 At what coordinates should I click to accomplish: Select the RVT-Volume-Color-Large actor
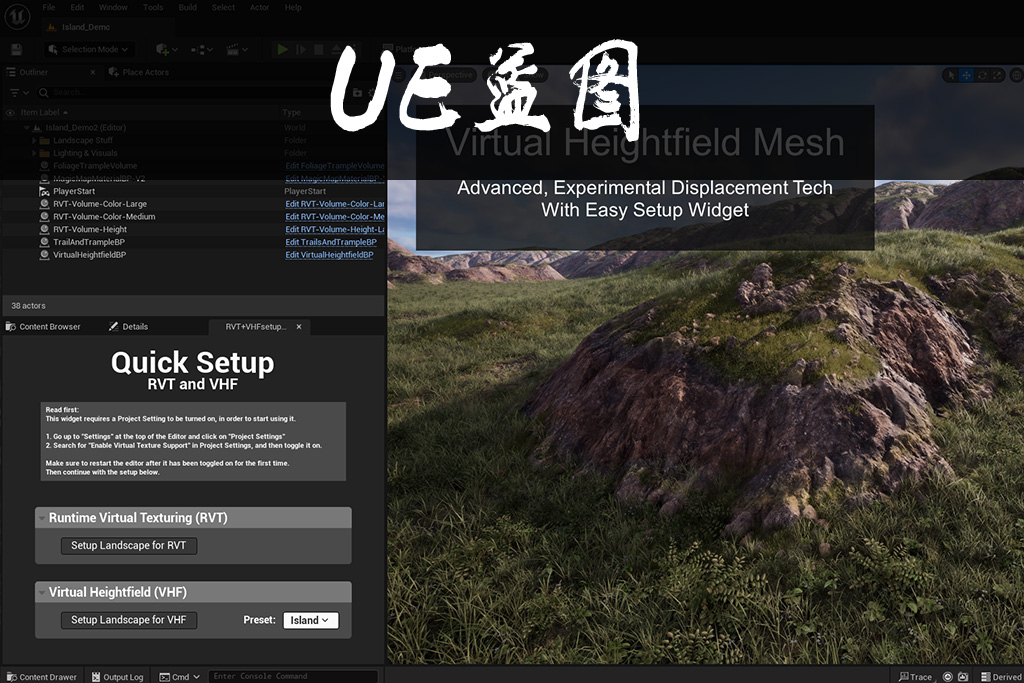[x=100, y=204]
